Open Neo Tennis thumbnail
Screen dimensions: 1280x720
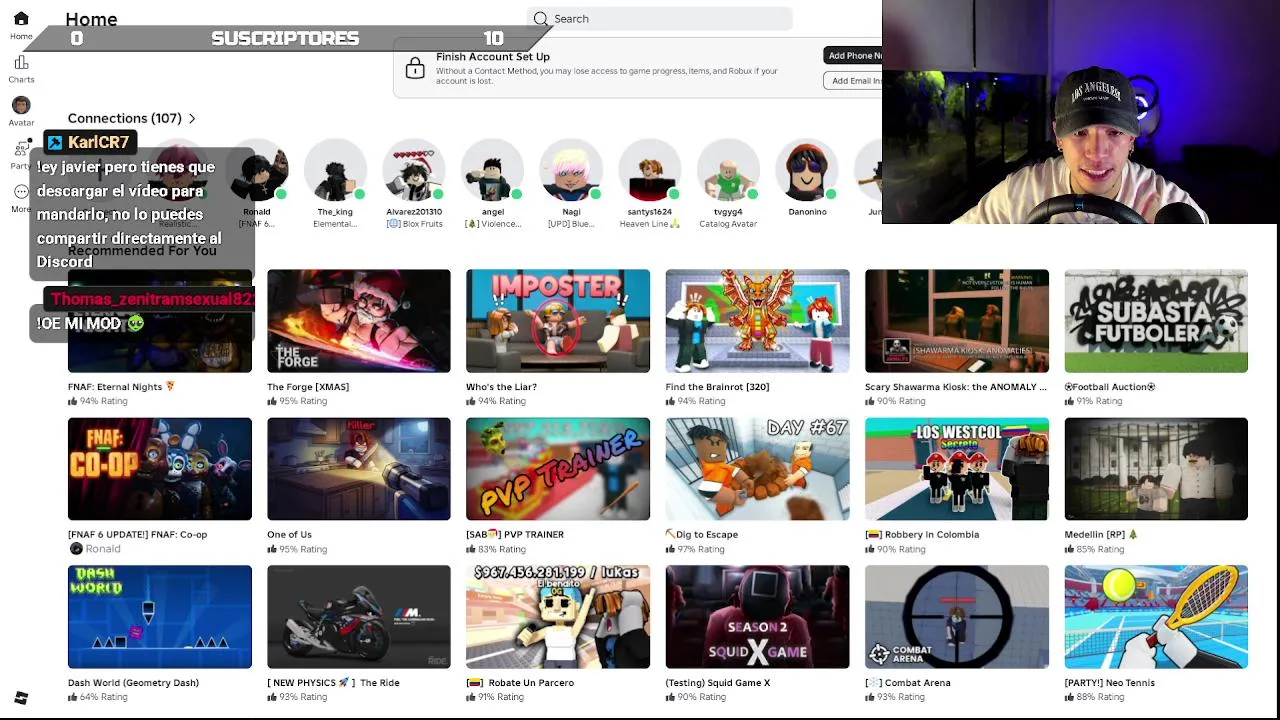pos(1156,617)
